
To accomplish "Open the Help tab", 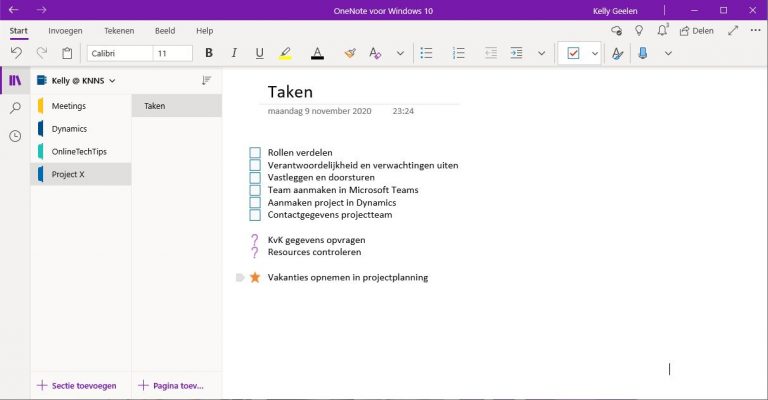I will coord(205,31).
